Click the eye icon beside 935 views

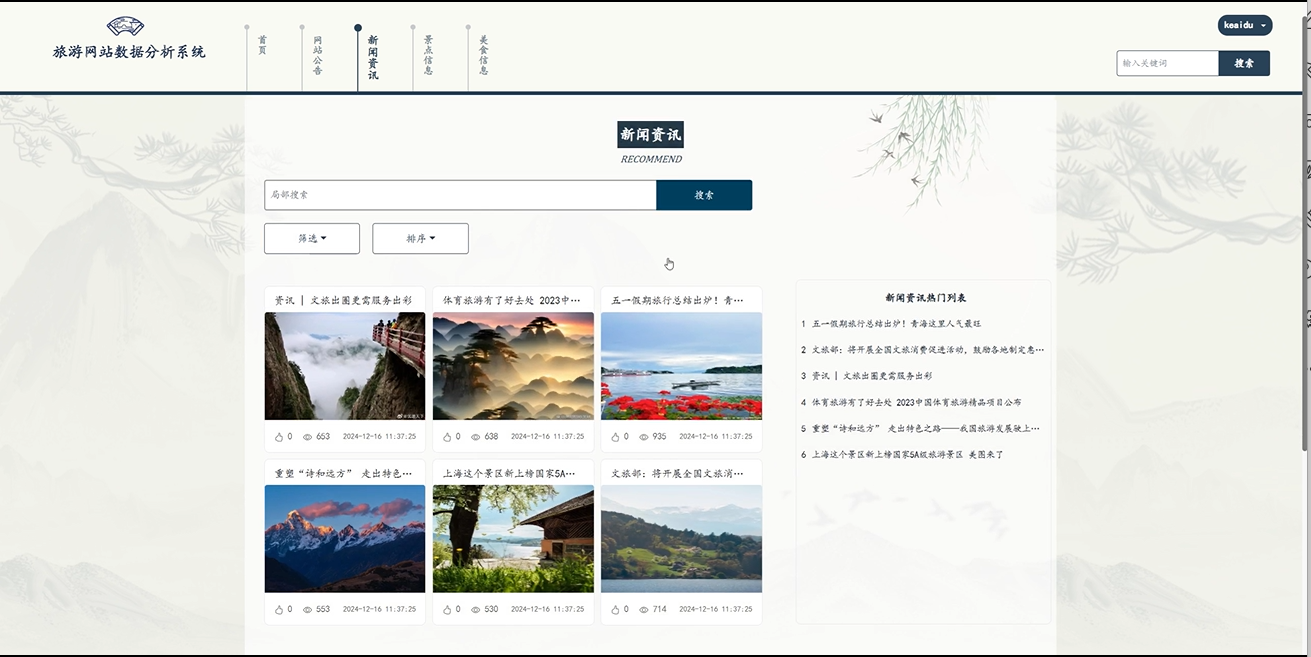[643, 437]
